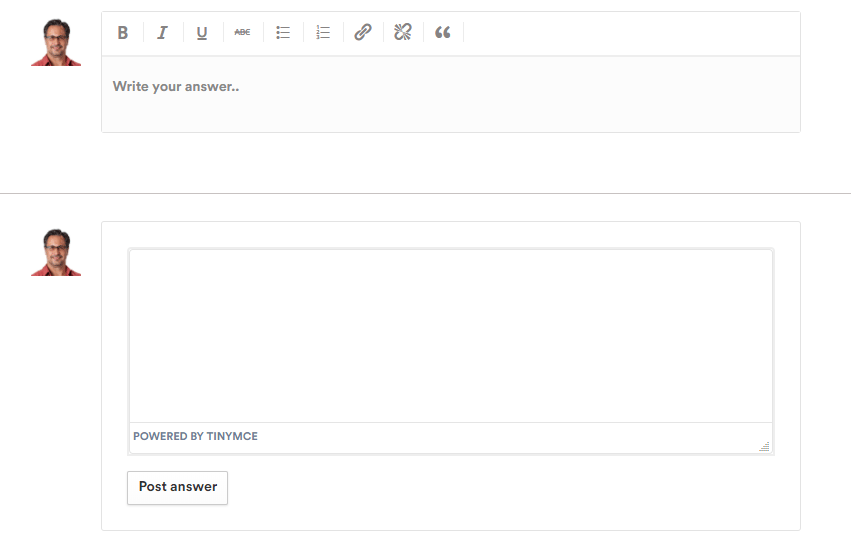This screenshot has height=547, width=852.
Task: Toggle Bold formatting in the toolbar
Action: (x=123, y=33)
